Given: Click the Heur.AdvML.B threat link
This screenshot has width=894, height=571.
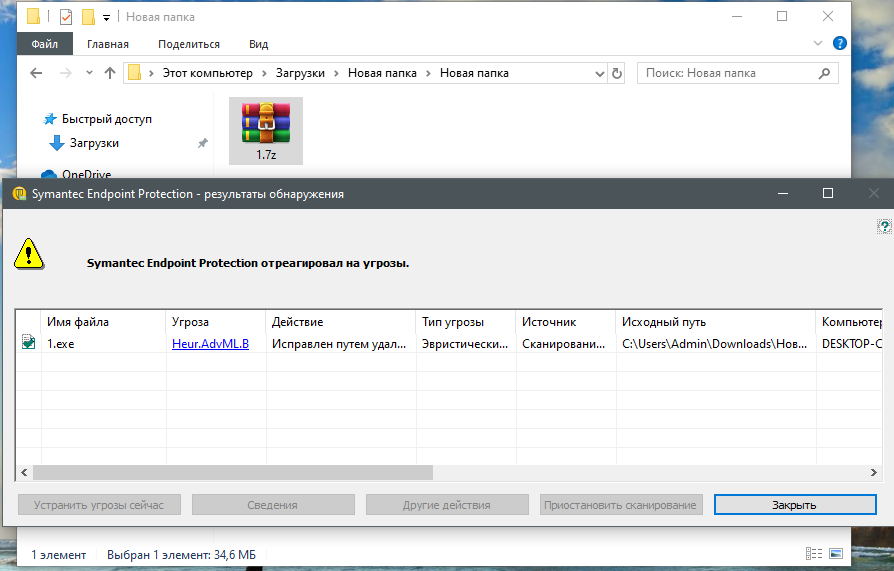Looking at the screenshot, I should coord(210,343).
